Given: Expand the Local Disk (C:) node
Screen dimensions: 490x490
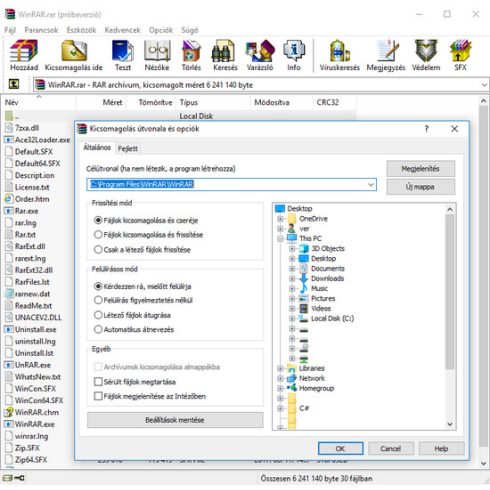Looking at the screenshot, I should [x=292, y=318].
